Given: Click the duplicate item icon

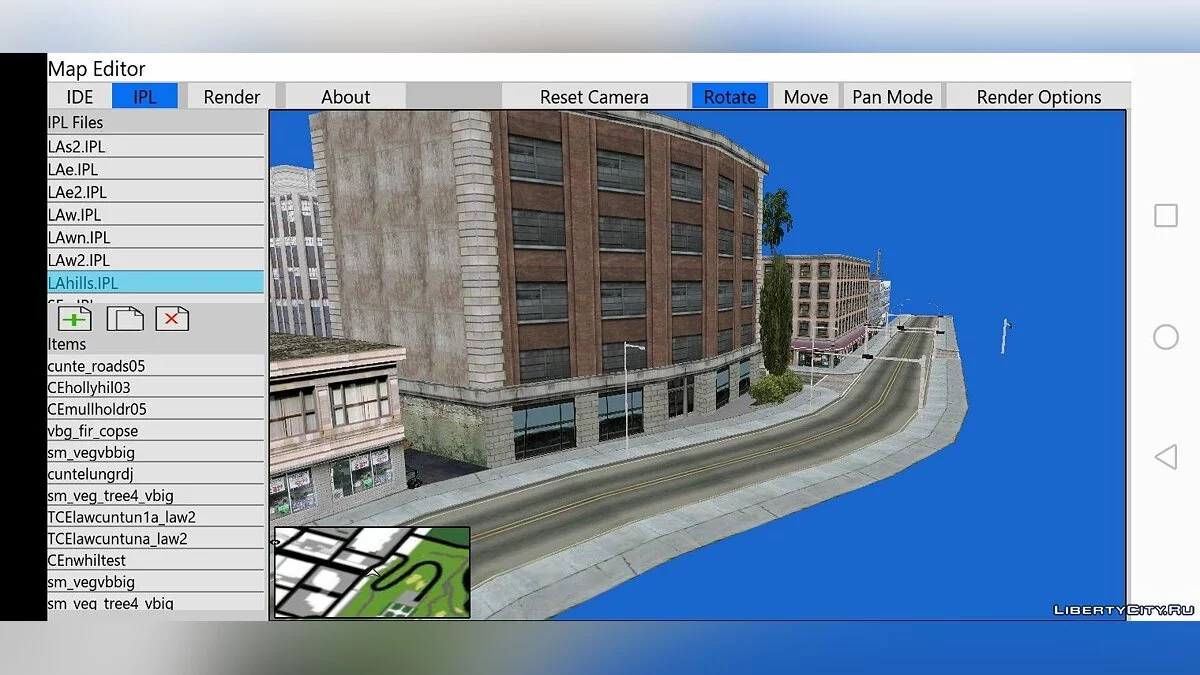Looking at the screenshot, I should tap(124, 319).
